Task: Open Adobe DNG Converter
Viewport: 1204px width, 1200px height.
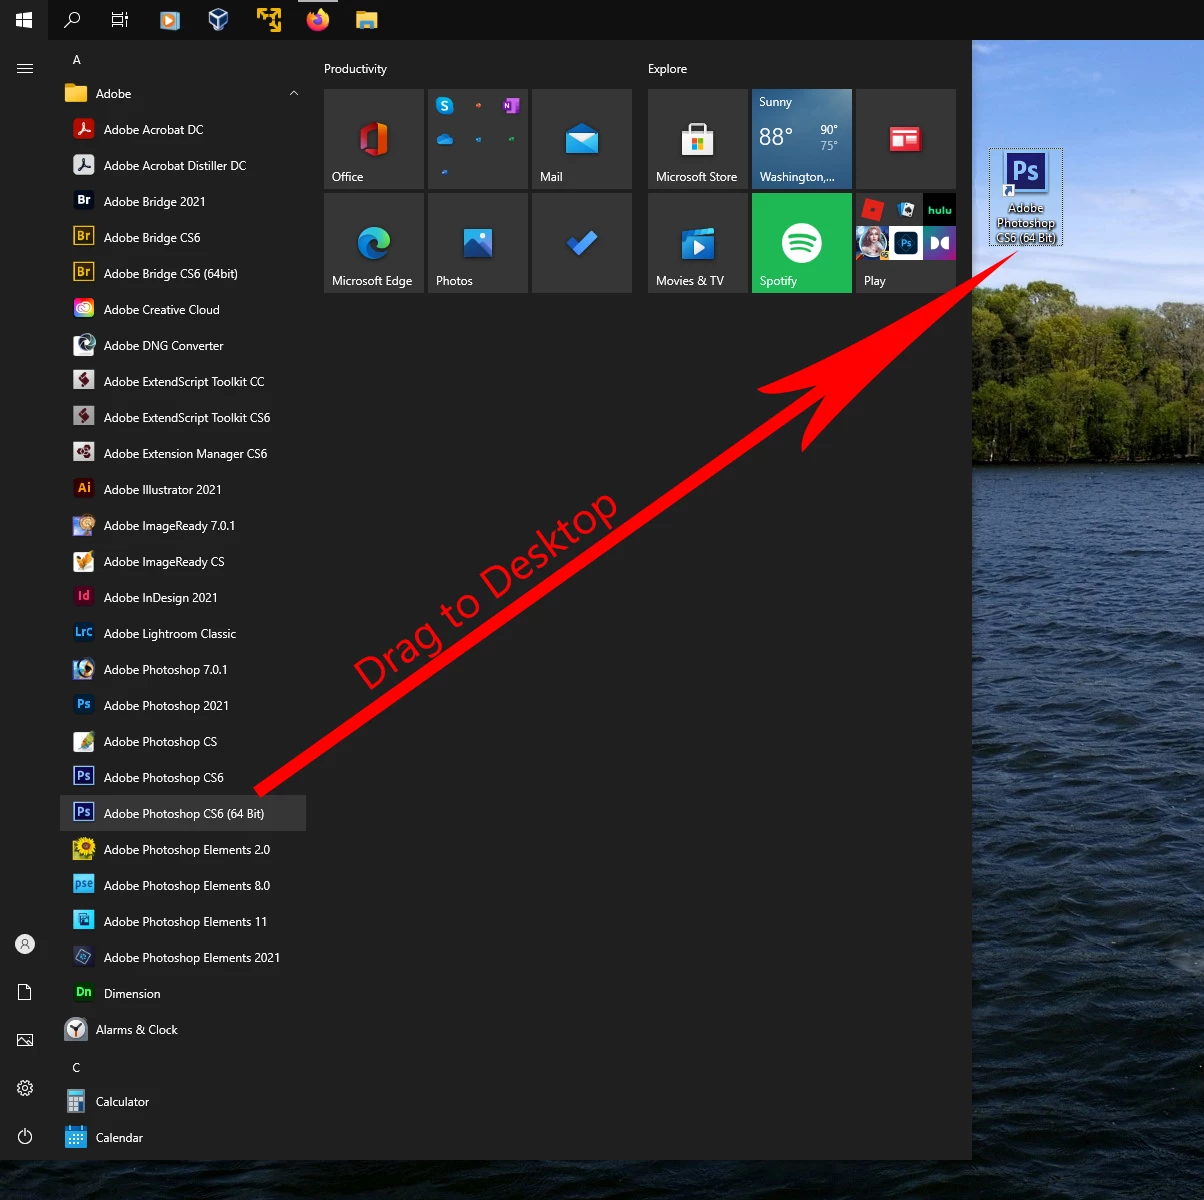Action: (183, 346)
